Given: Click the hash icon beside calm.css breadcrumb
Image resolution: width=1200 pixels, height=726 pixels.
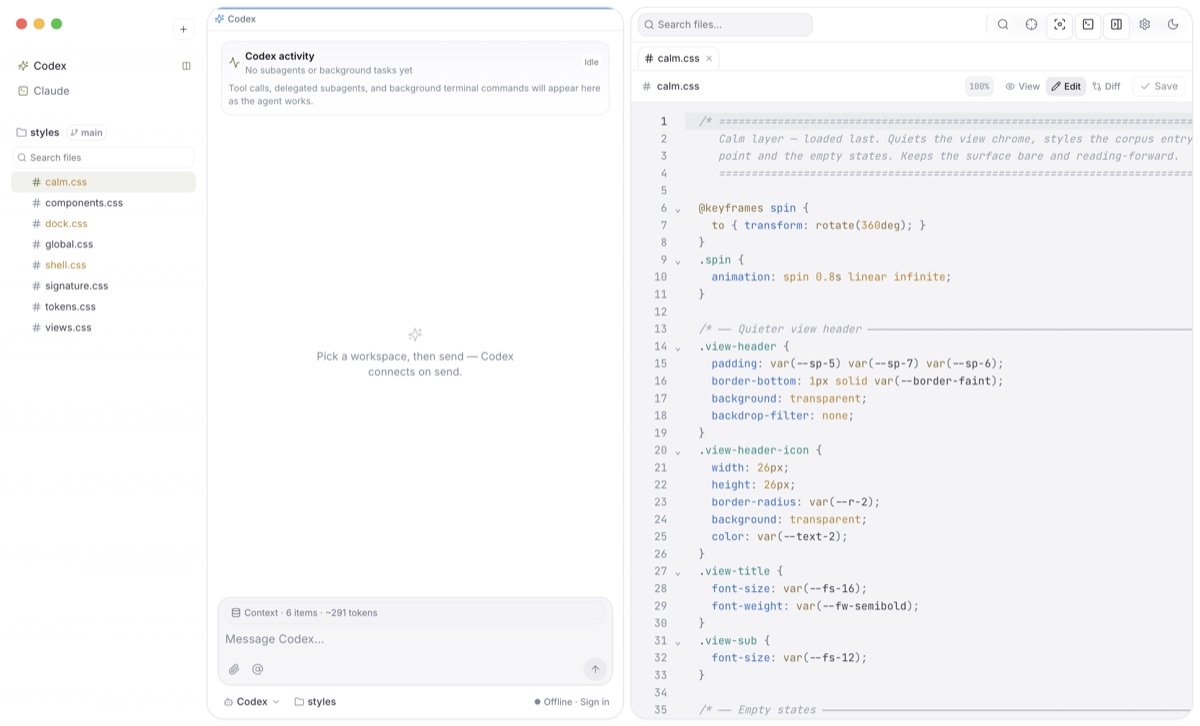Looking at the screenshot, I should [646, 86].
